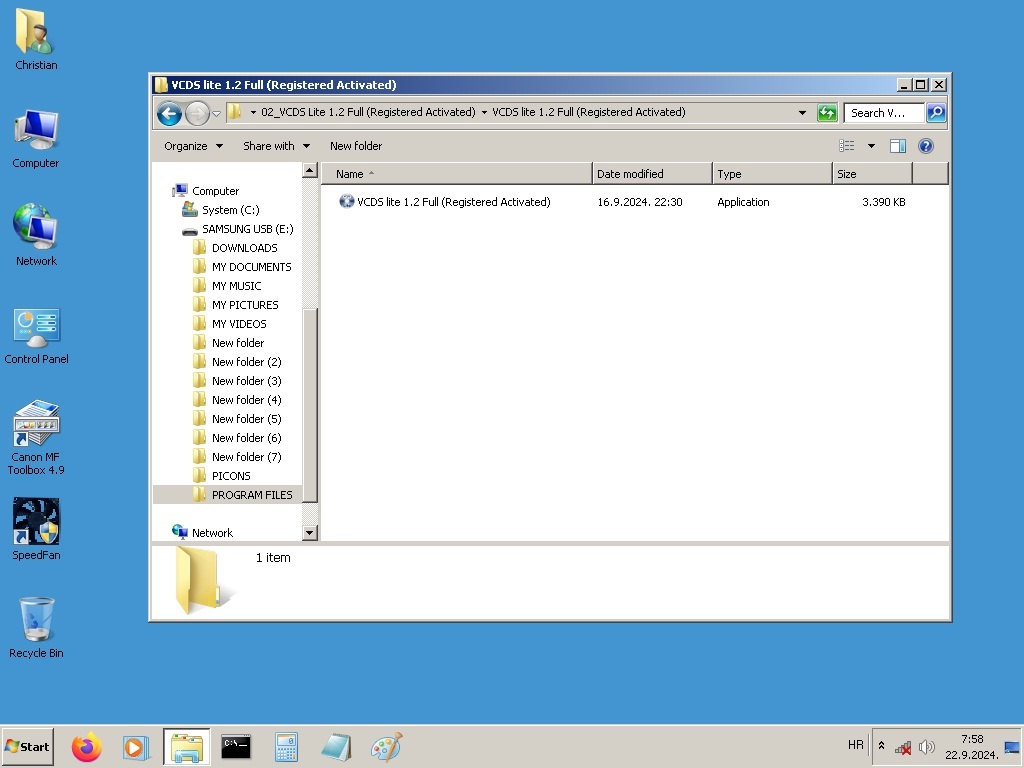
Task: Open the media player taskbar icon
Action: pos(136,746)
